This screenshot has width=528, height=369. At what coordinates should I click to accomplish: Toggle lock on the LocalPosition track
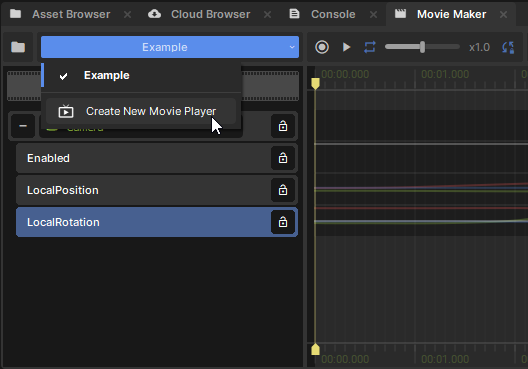tap(283, 190)
